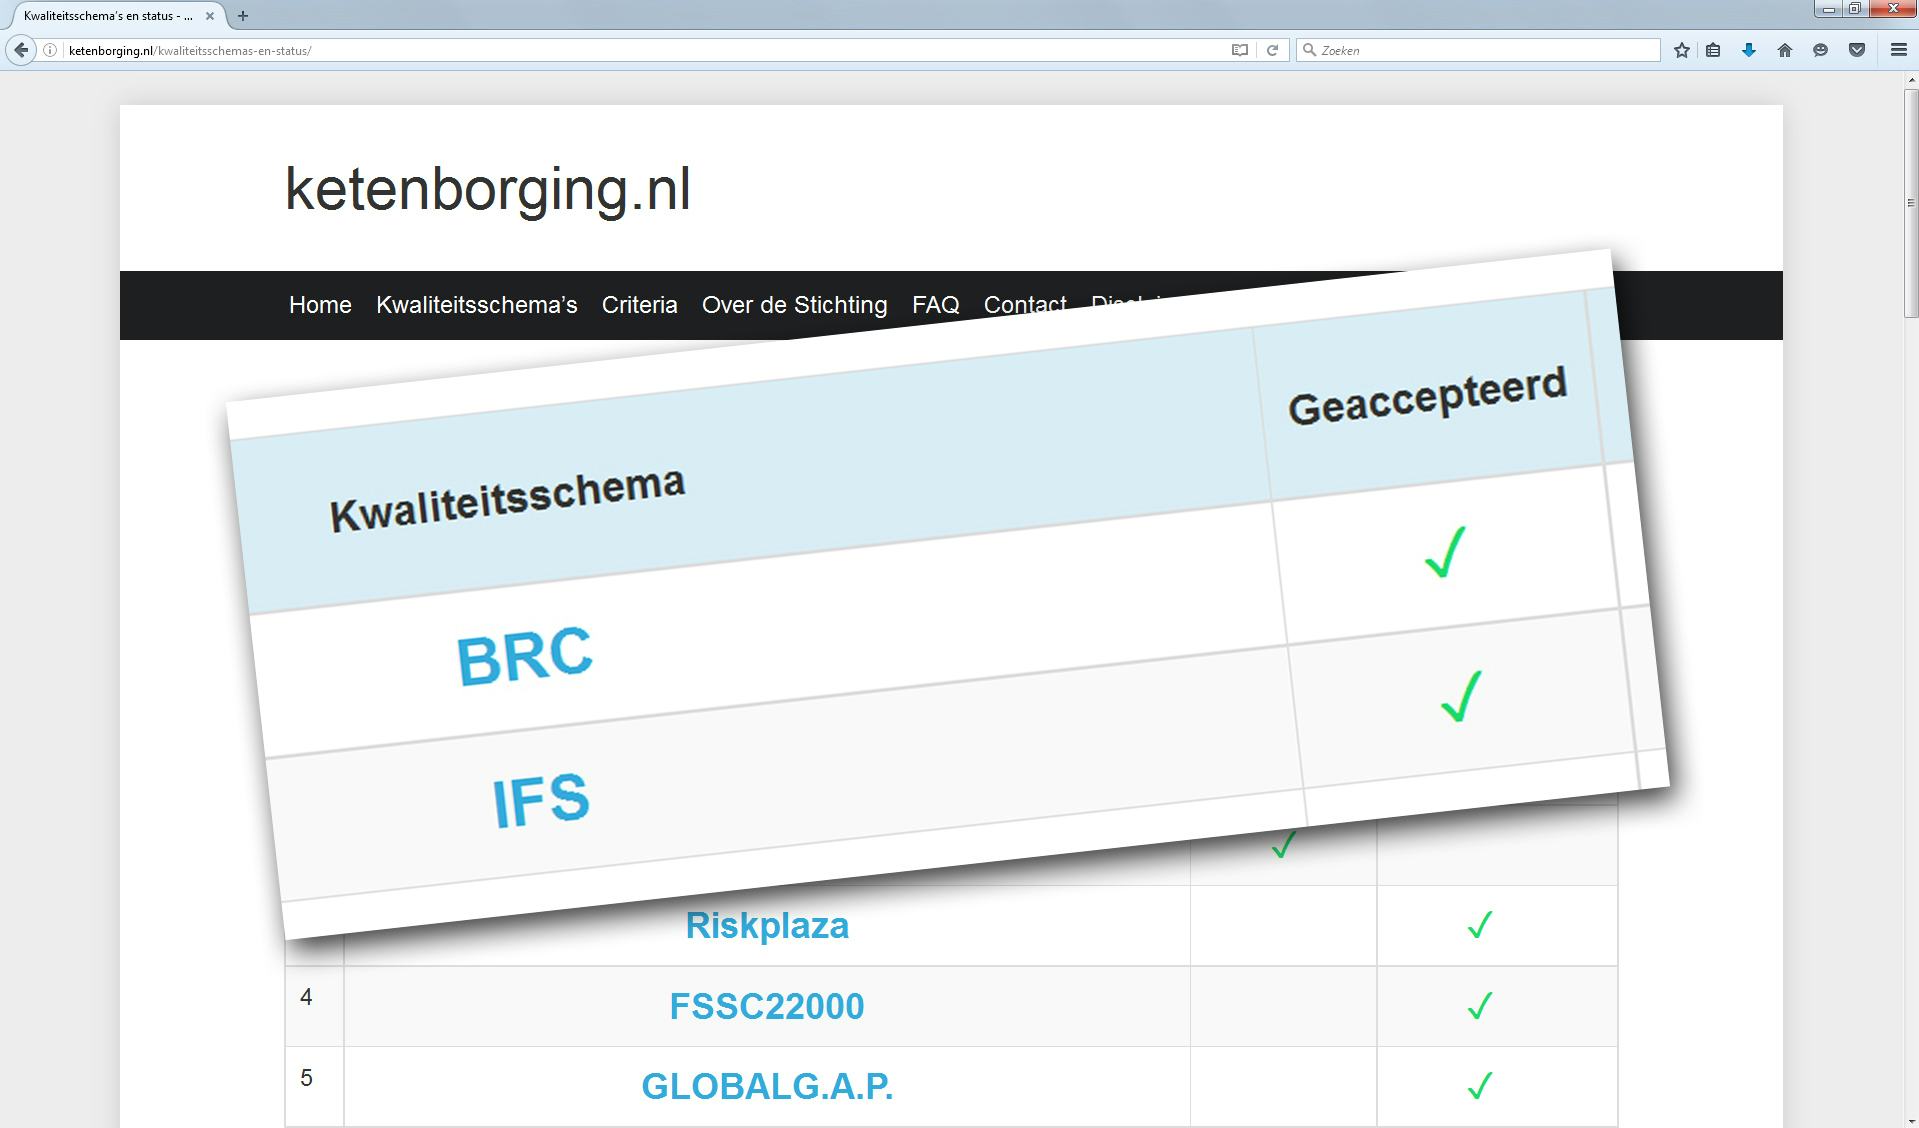This screenshot has height=1128, width=1919.
Task: Click the ketenborging.nl site title
Action: tap(487, 188)
